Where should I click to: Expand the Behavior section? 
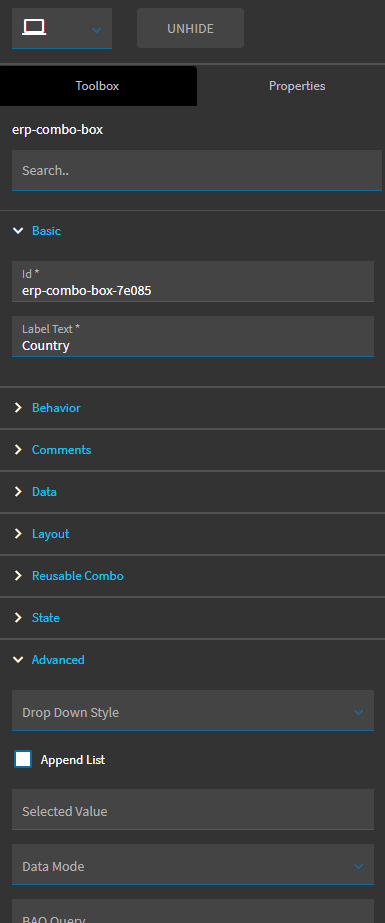click(x=56, y=408)
